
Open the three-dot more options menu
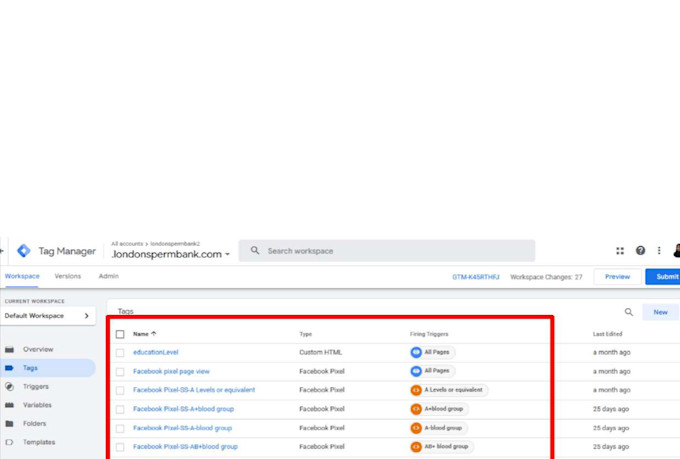pyautogui.click(x=659, y=251)
